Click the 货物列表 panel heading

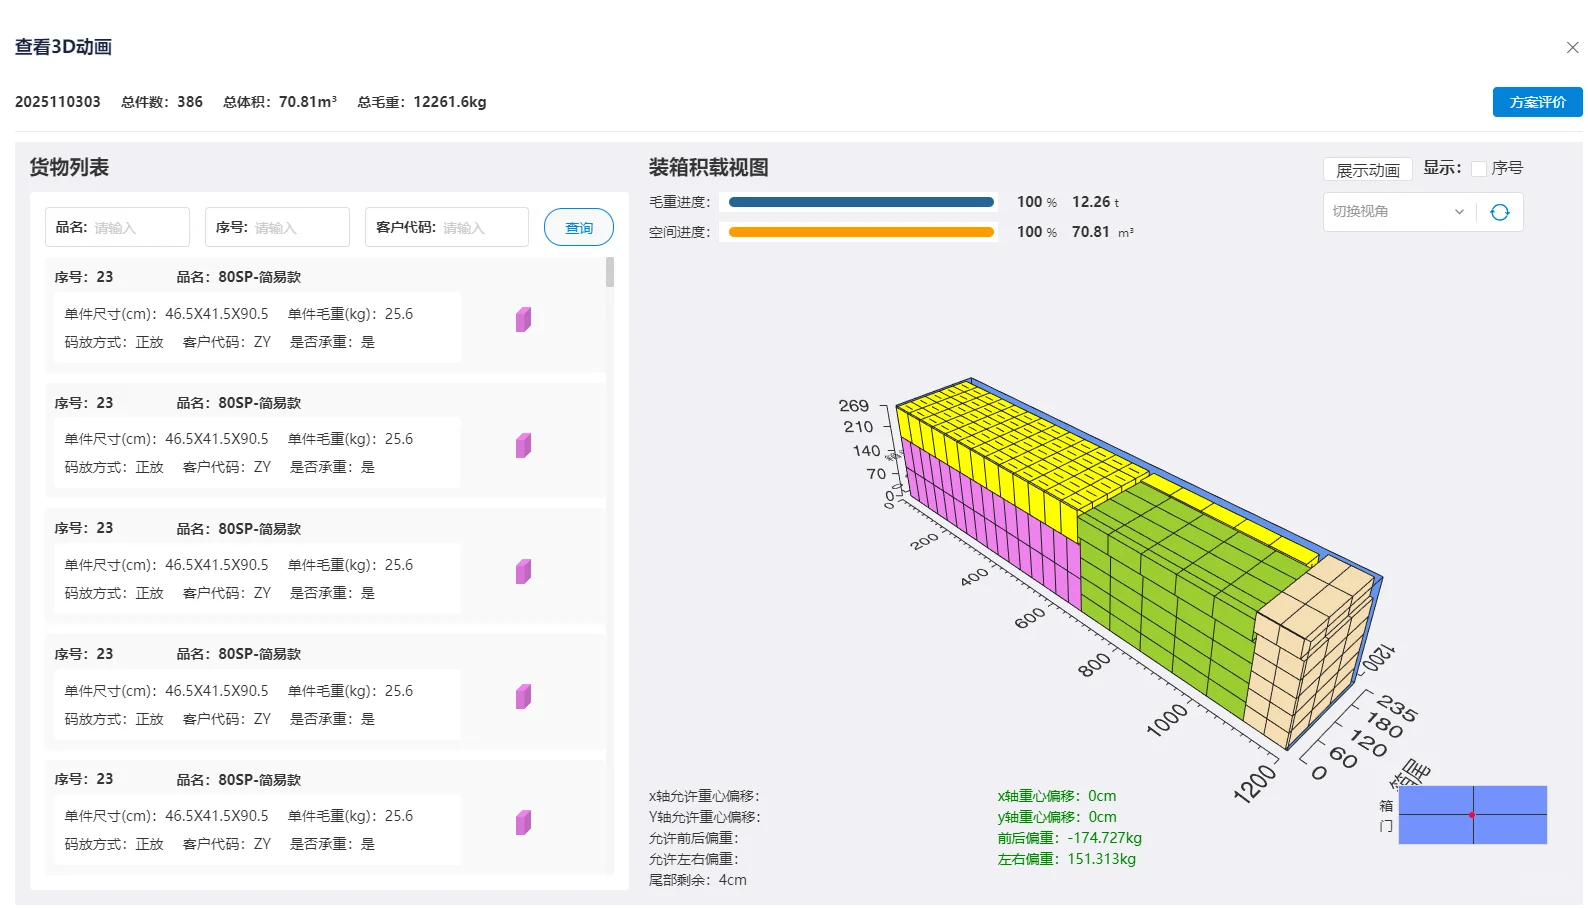(69, 167)
